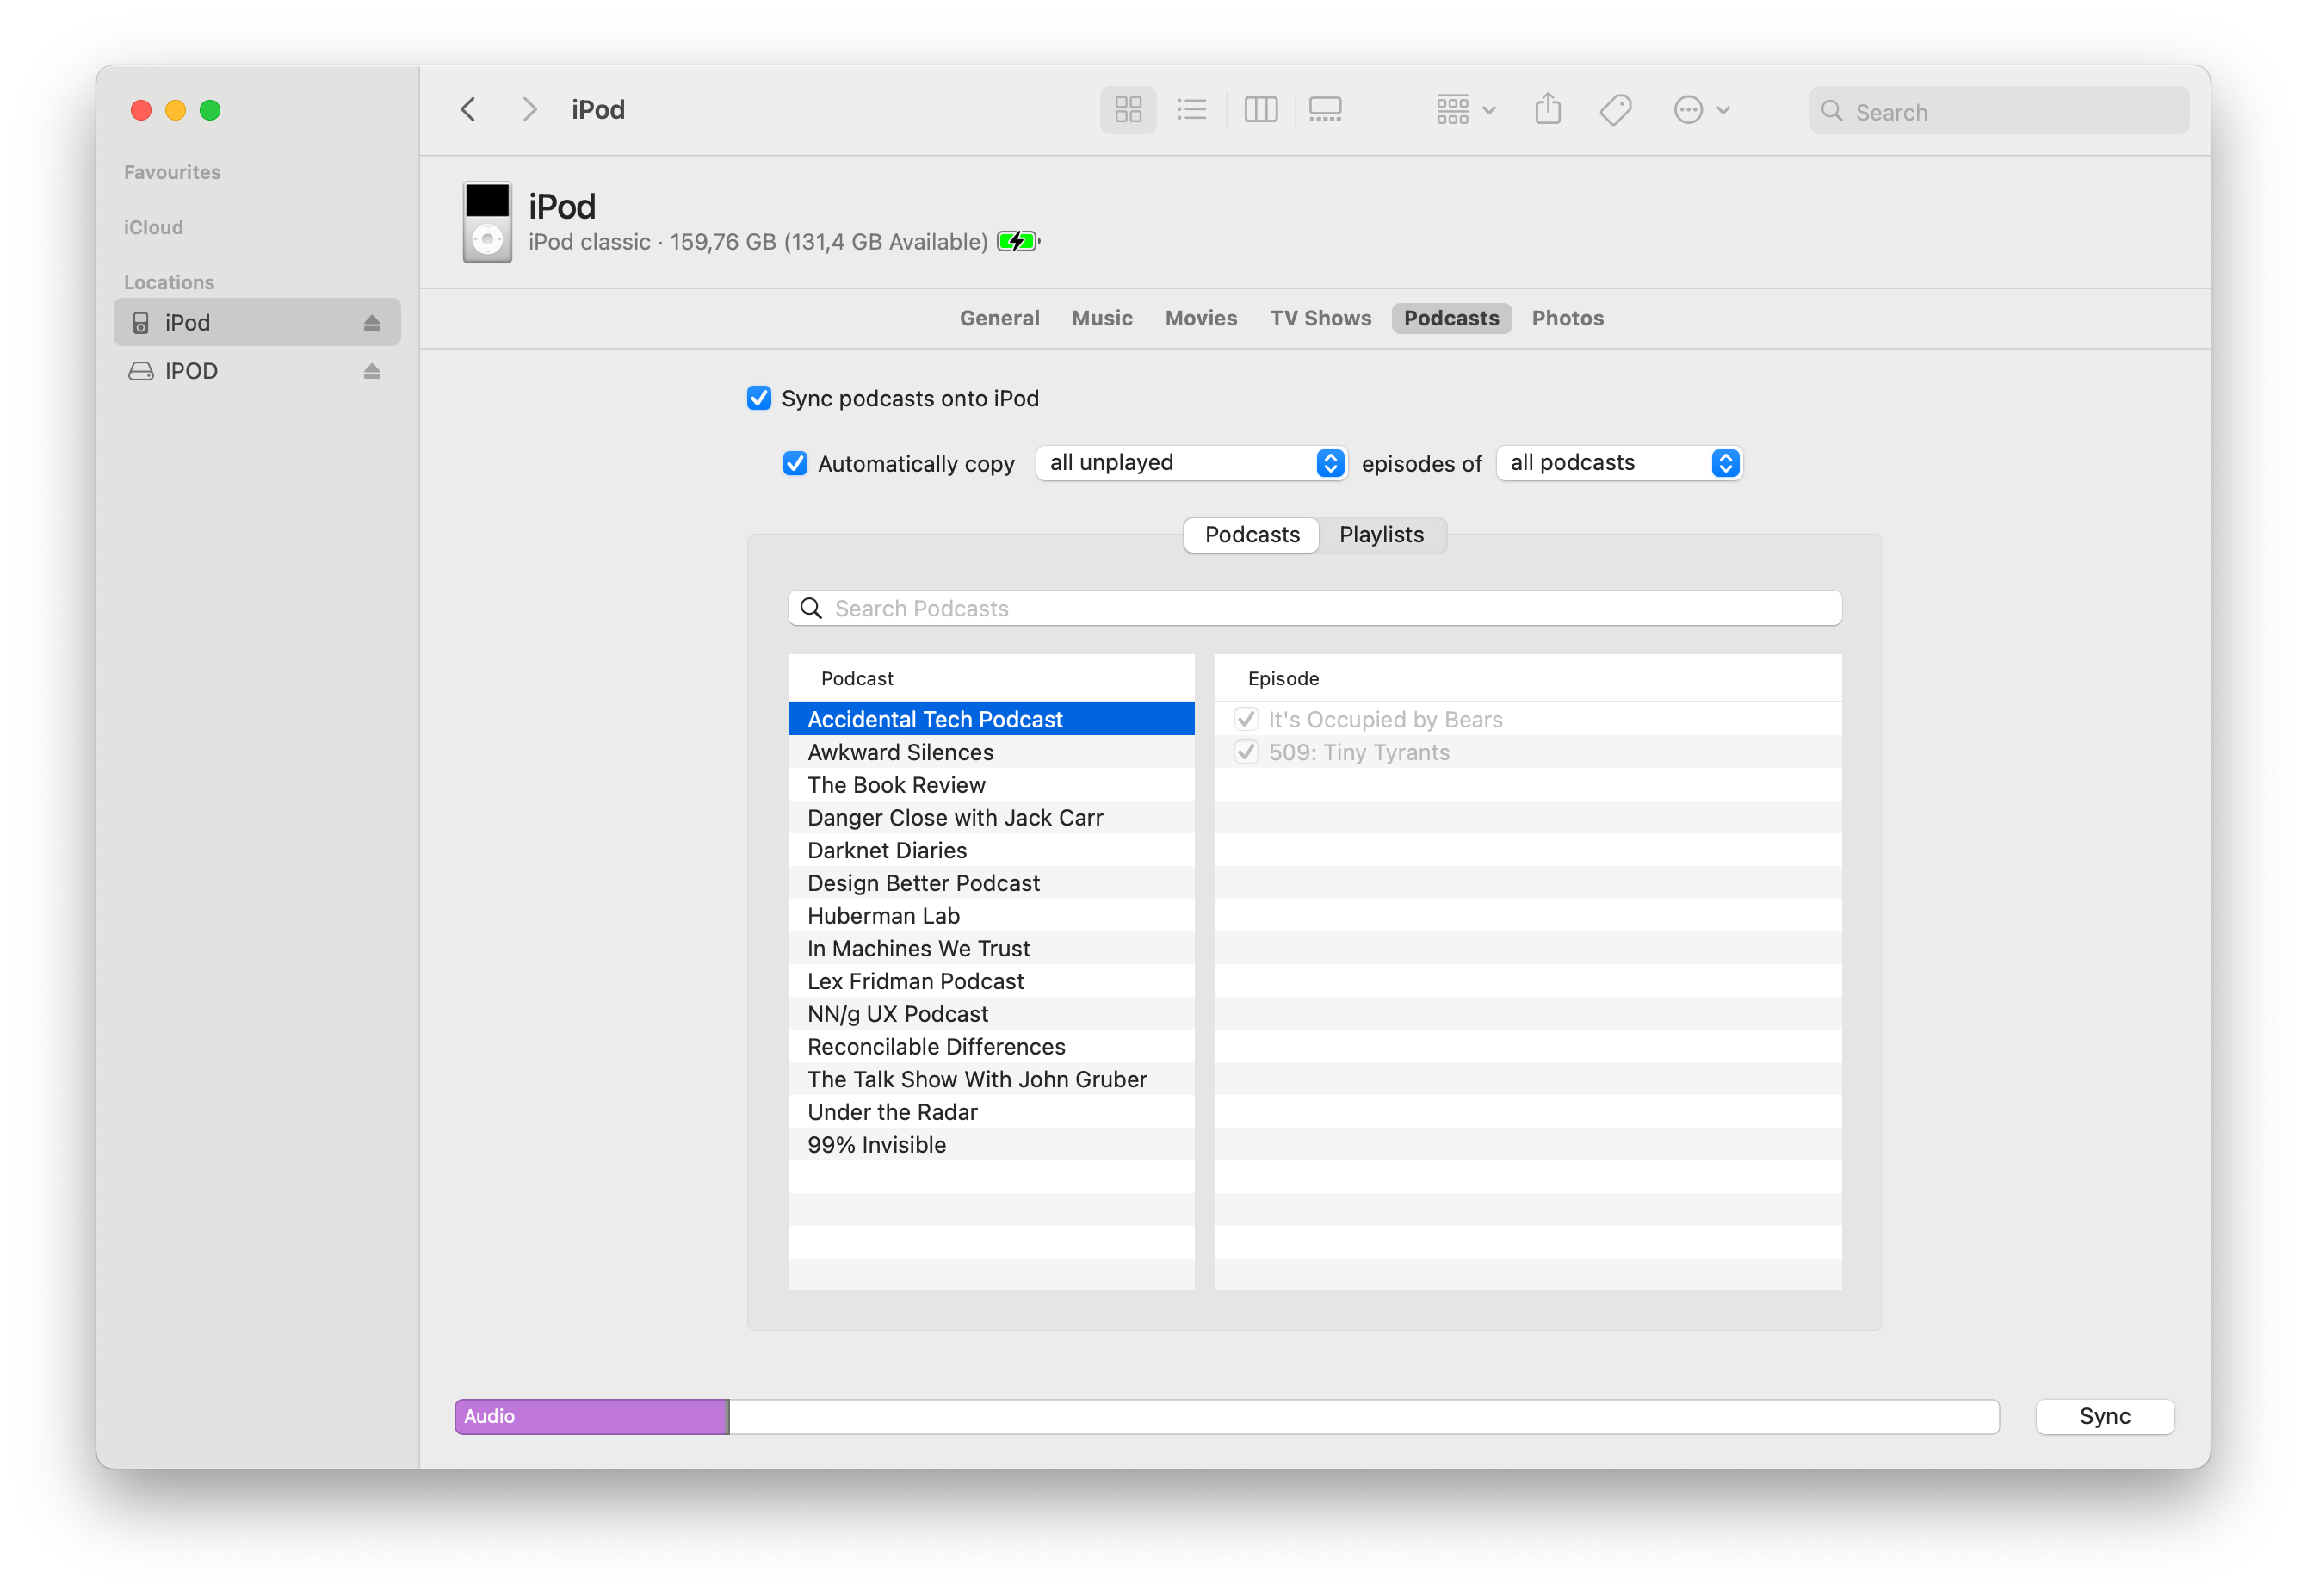Select Huberman Lab podcast
Viewport: 2307px width, 1596px height.
(x=991, y=916)
